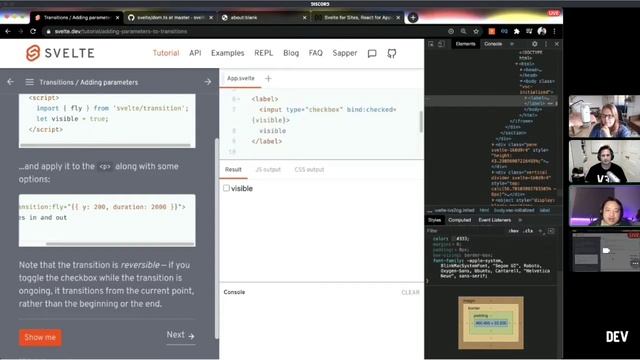This screenshot has height=360, width=640.
Task: Open the Chrome three-dot menu
Action: [x=554, y=31]
